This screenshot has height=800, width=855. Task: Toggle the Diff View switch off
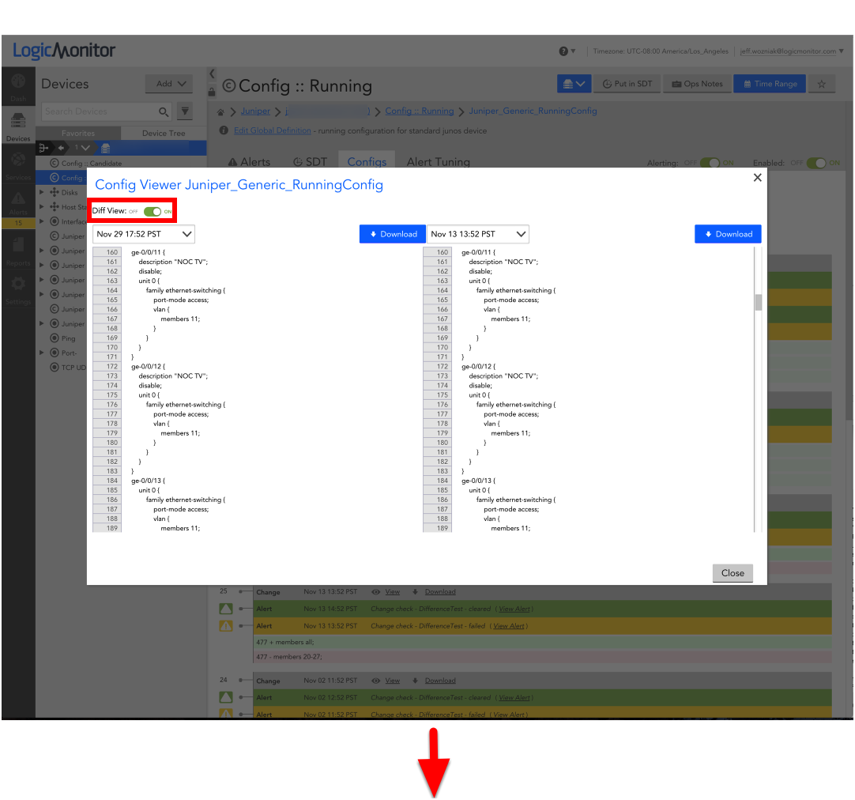click(152, 212)
